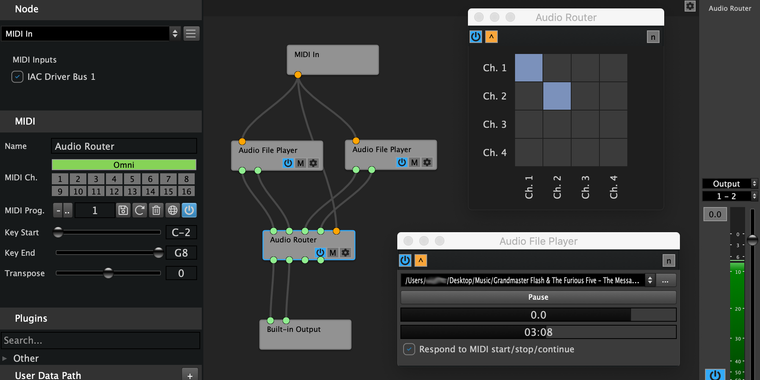Screen dimensions: 760x380
Task: Click the plugin Search field
Action: pos(100,340)
